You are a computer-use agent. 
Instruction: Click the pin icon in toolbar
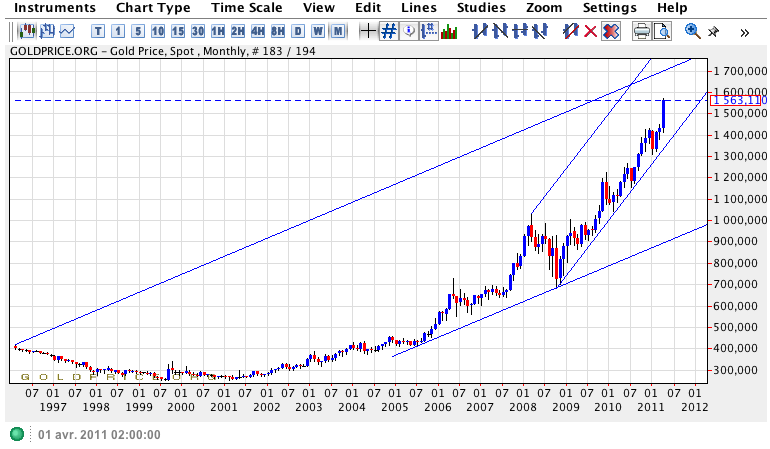712,31
